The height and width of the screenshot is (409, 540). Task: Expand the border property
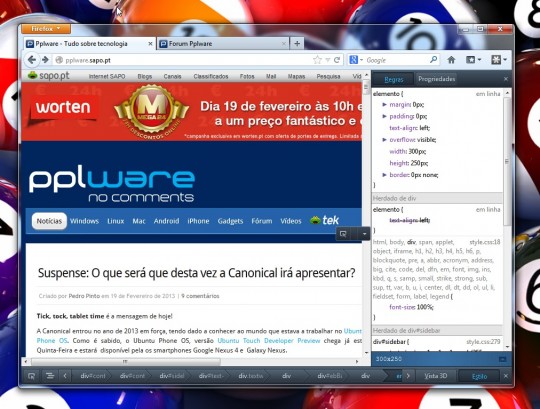pyautogui.click(x=384, y=175)
